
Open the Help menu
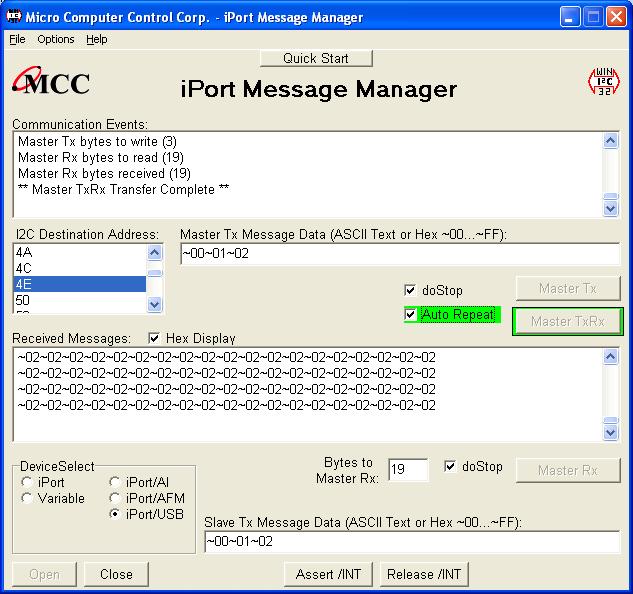click(x=97, y=39)
